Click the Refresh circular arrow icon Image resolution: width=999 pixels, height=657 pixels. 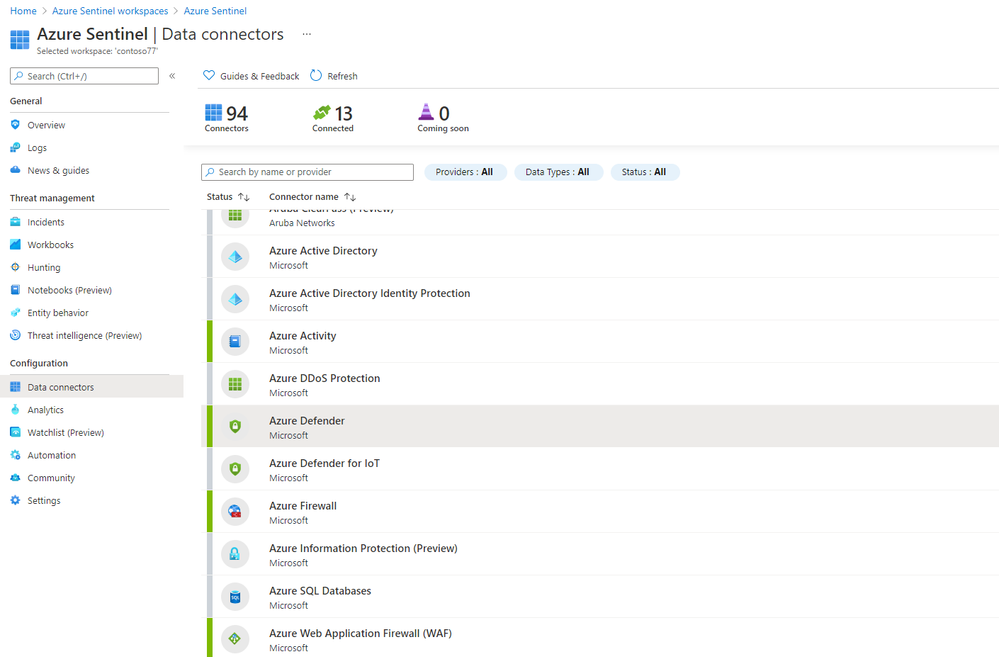point(316,75)
